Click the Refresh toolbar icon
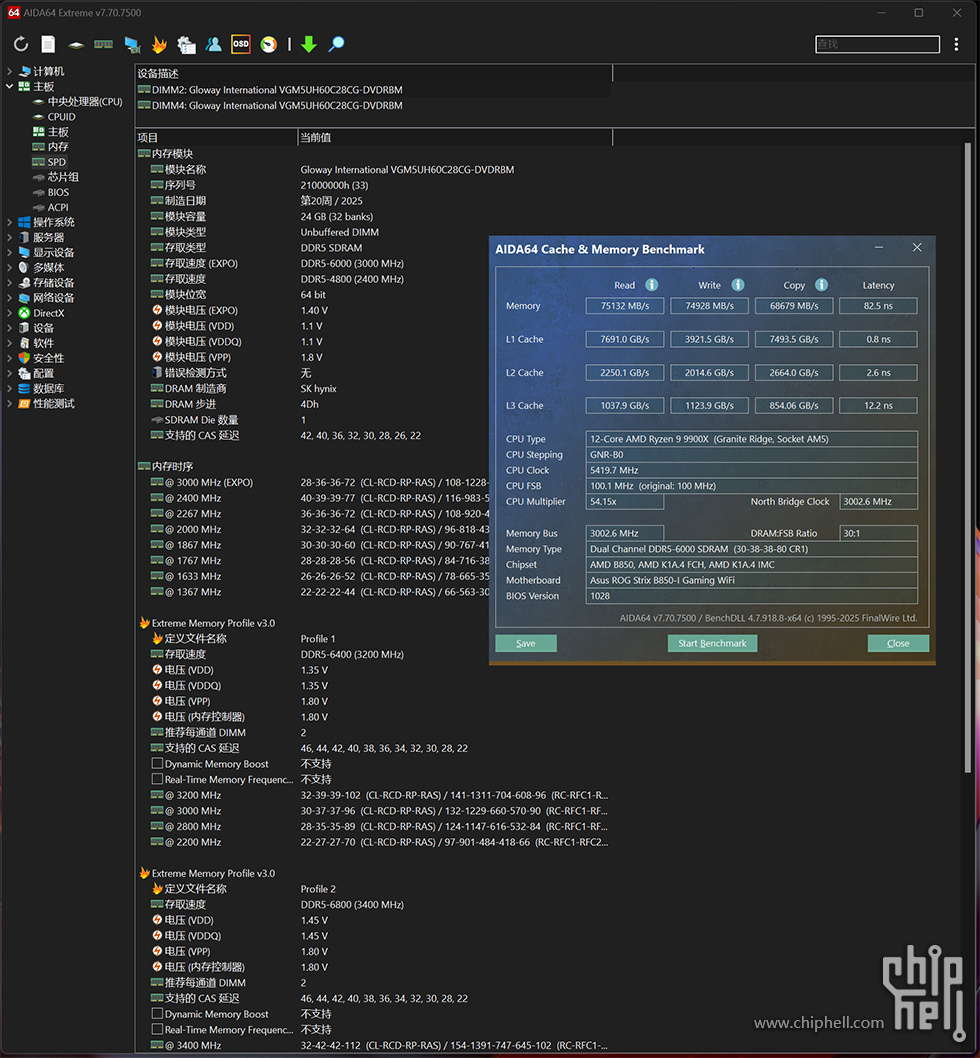The width and height of the screenshot is (980, 1058). (21, 45)
